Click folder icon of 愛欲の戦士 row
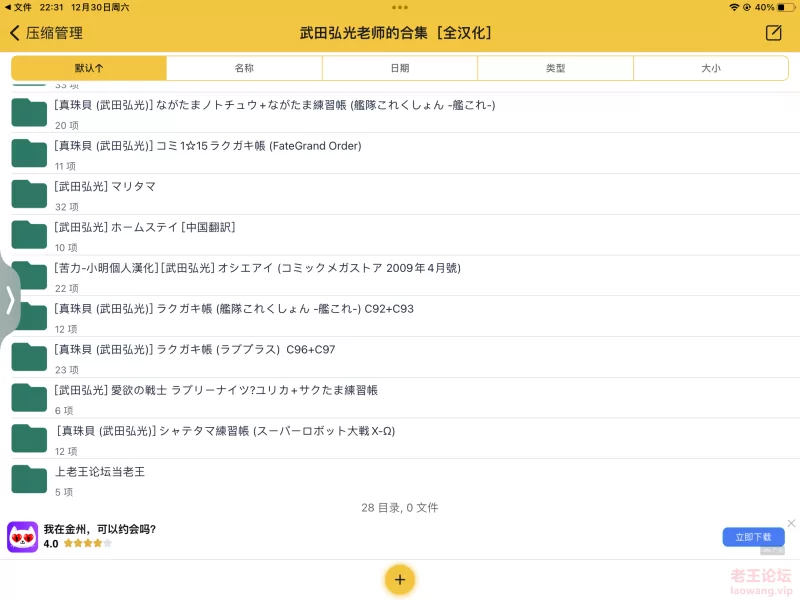This screenshot has width=800, height=600. [x=29, y=398]
